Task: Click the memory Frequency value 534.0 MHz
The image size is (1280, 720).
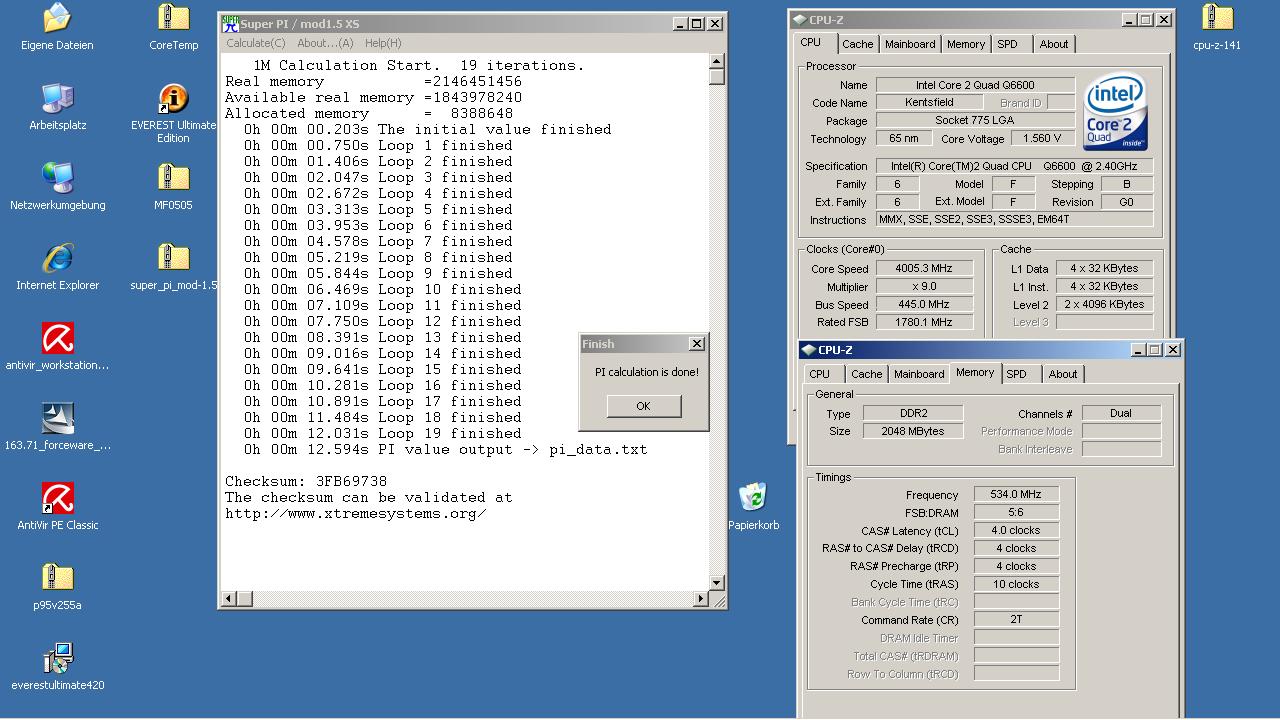Action: [1016, 494]
